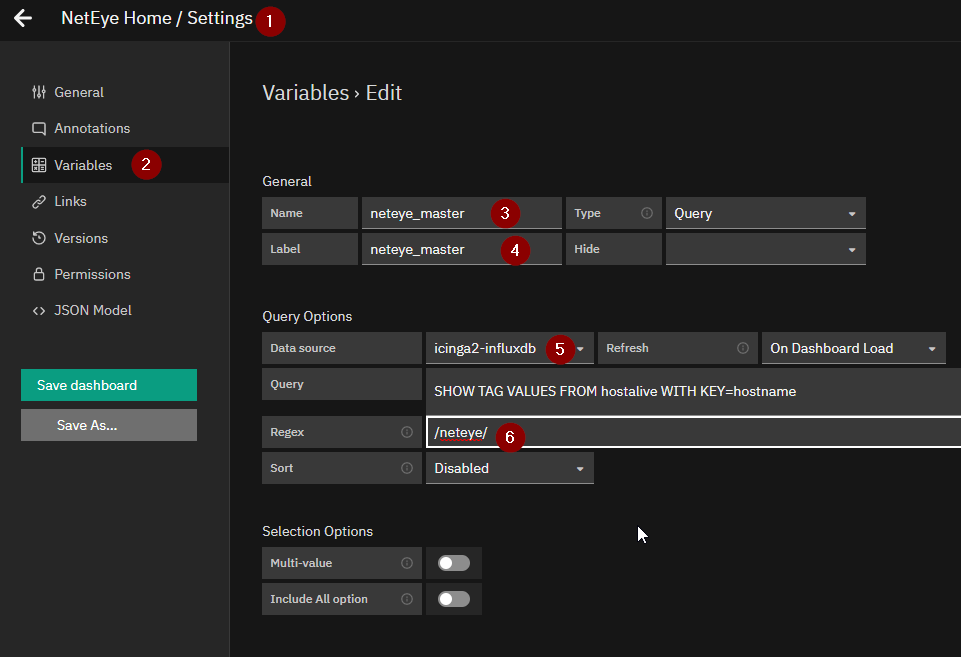Click the info icon next to Refresh

[x=743, y=348]
